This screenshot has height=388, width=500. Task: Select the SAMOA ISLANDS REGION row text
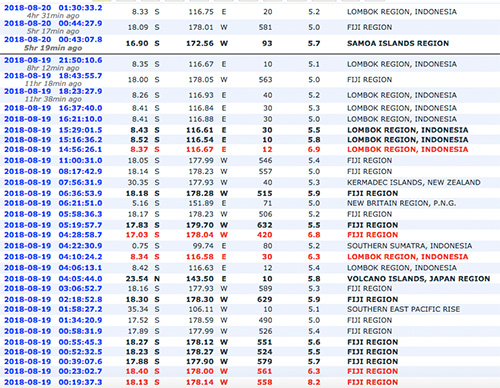click(398, 43)
